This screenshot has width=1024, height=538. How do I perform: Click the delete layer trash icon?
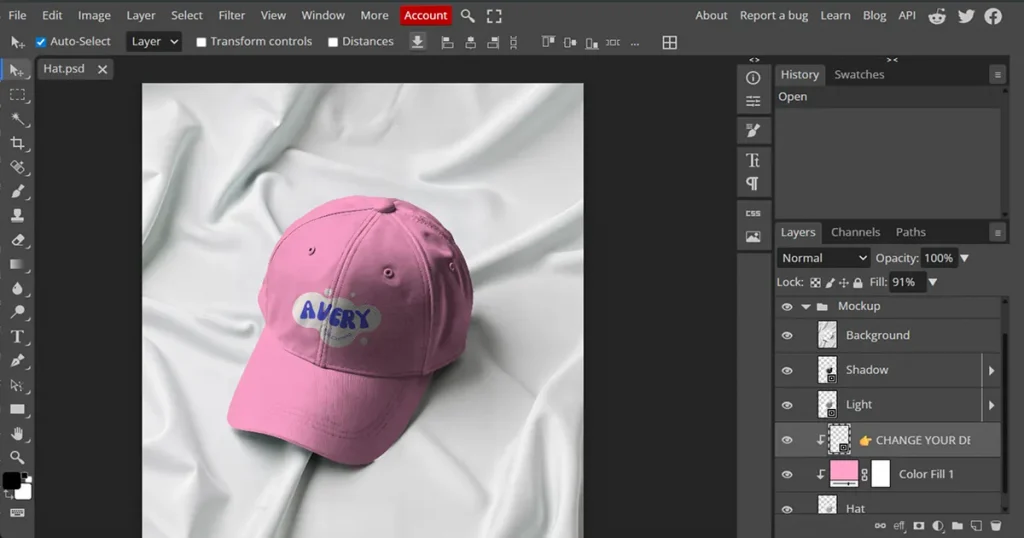tap(995, 526)
